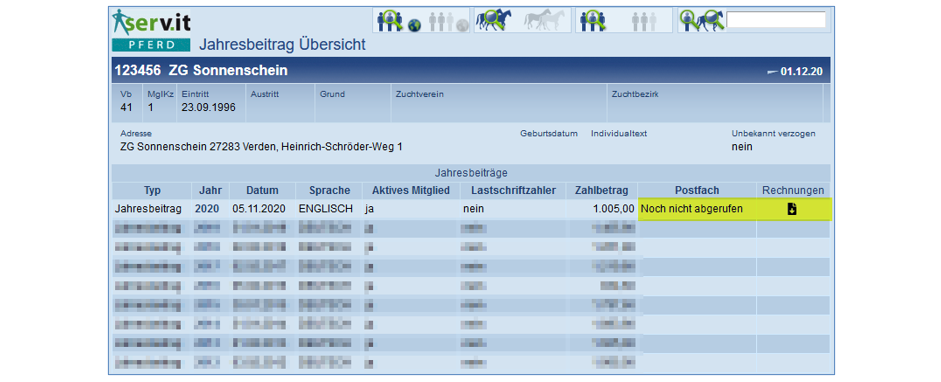Click the Postfach column header
The image size is (941, 382).
[x=697, y=191]
